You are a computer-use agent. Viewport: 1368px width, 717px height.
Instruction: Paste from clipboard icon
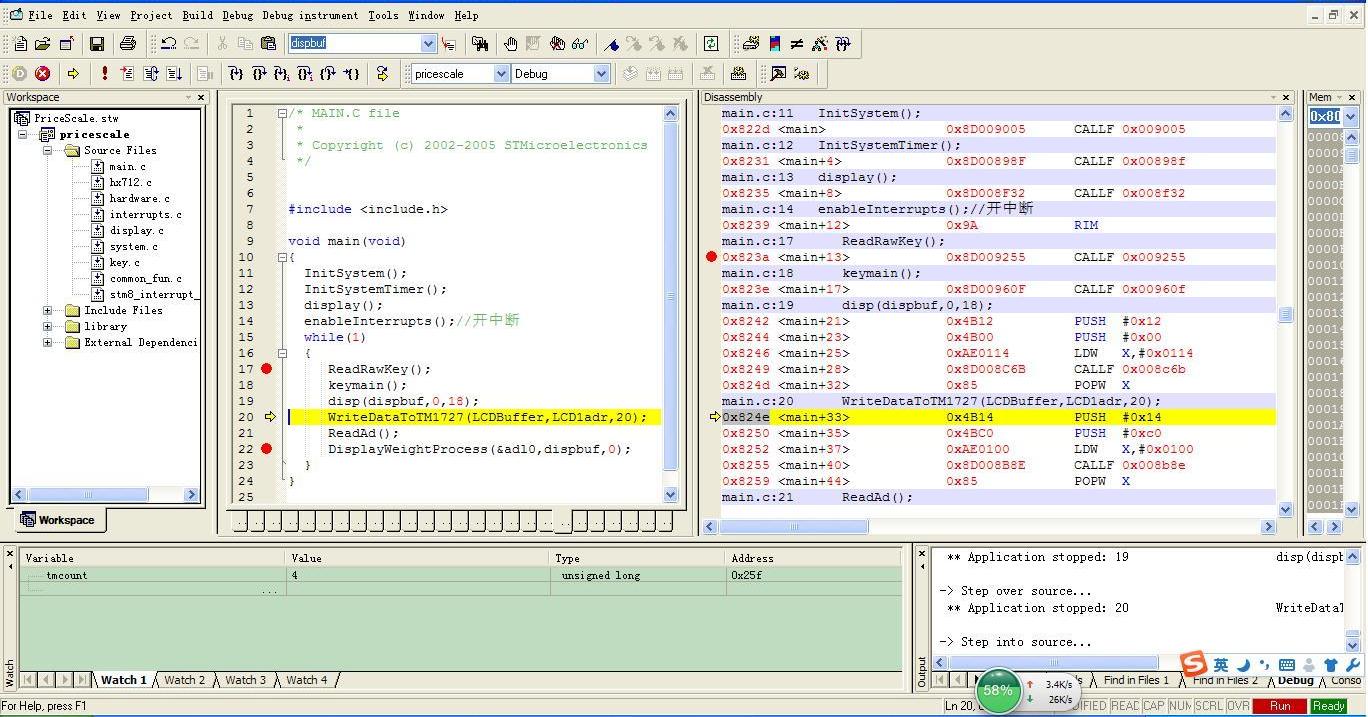[268, 44]
